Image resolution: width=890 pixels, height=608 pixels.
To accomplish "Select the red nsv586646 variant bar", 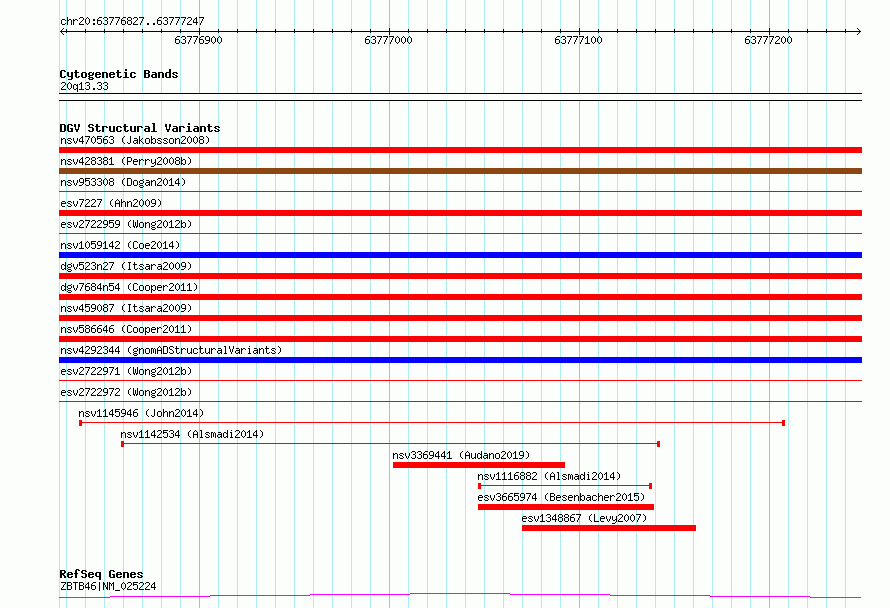I will (460, 339).
